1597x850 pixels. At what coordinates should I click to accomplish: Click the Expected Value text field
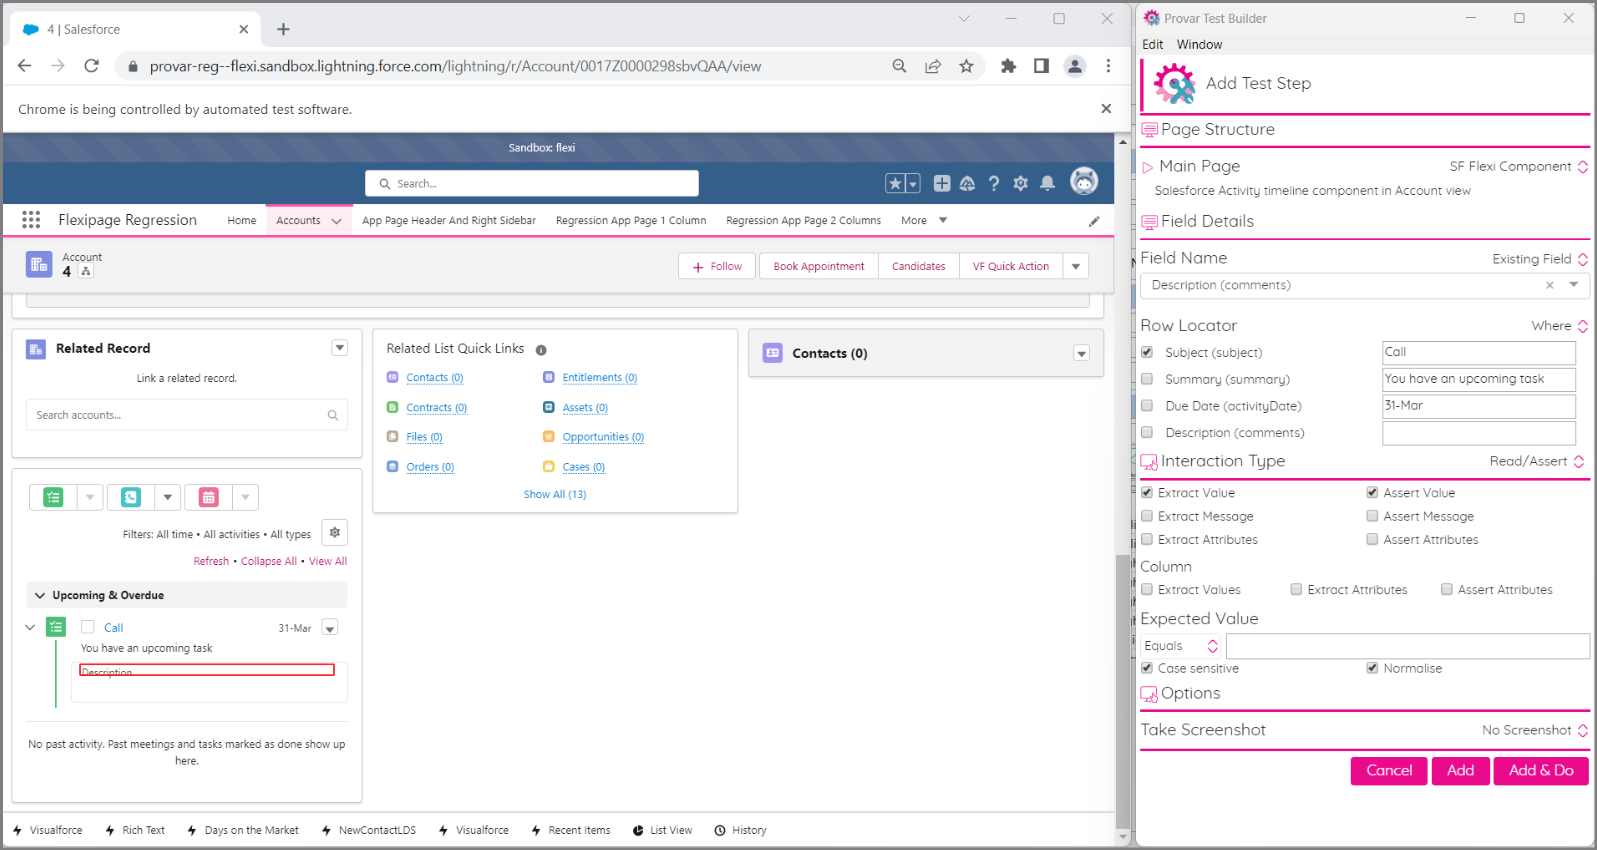pos(1408,646)
